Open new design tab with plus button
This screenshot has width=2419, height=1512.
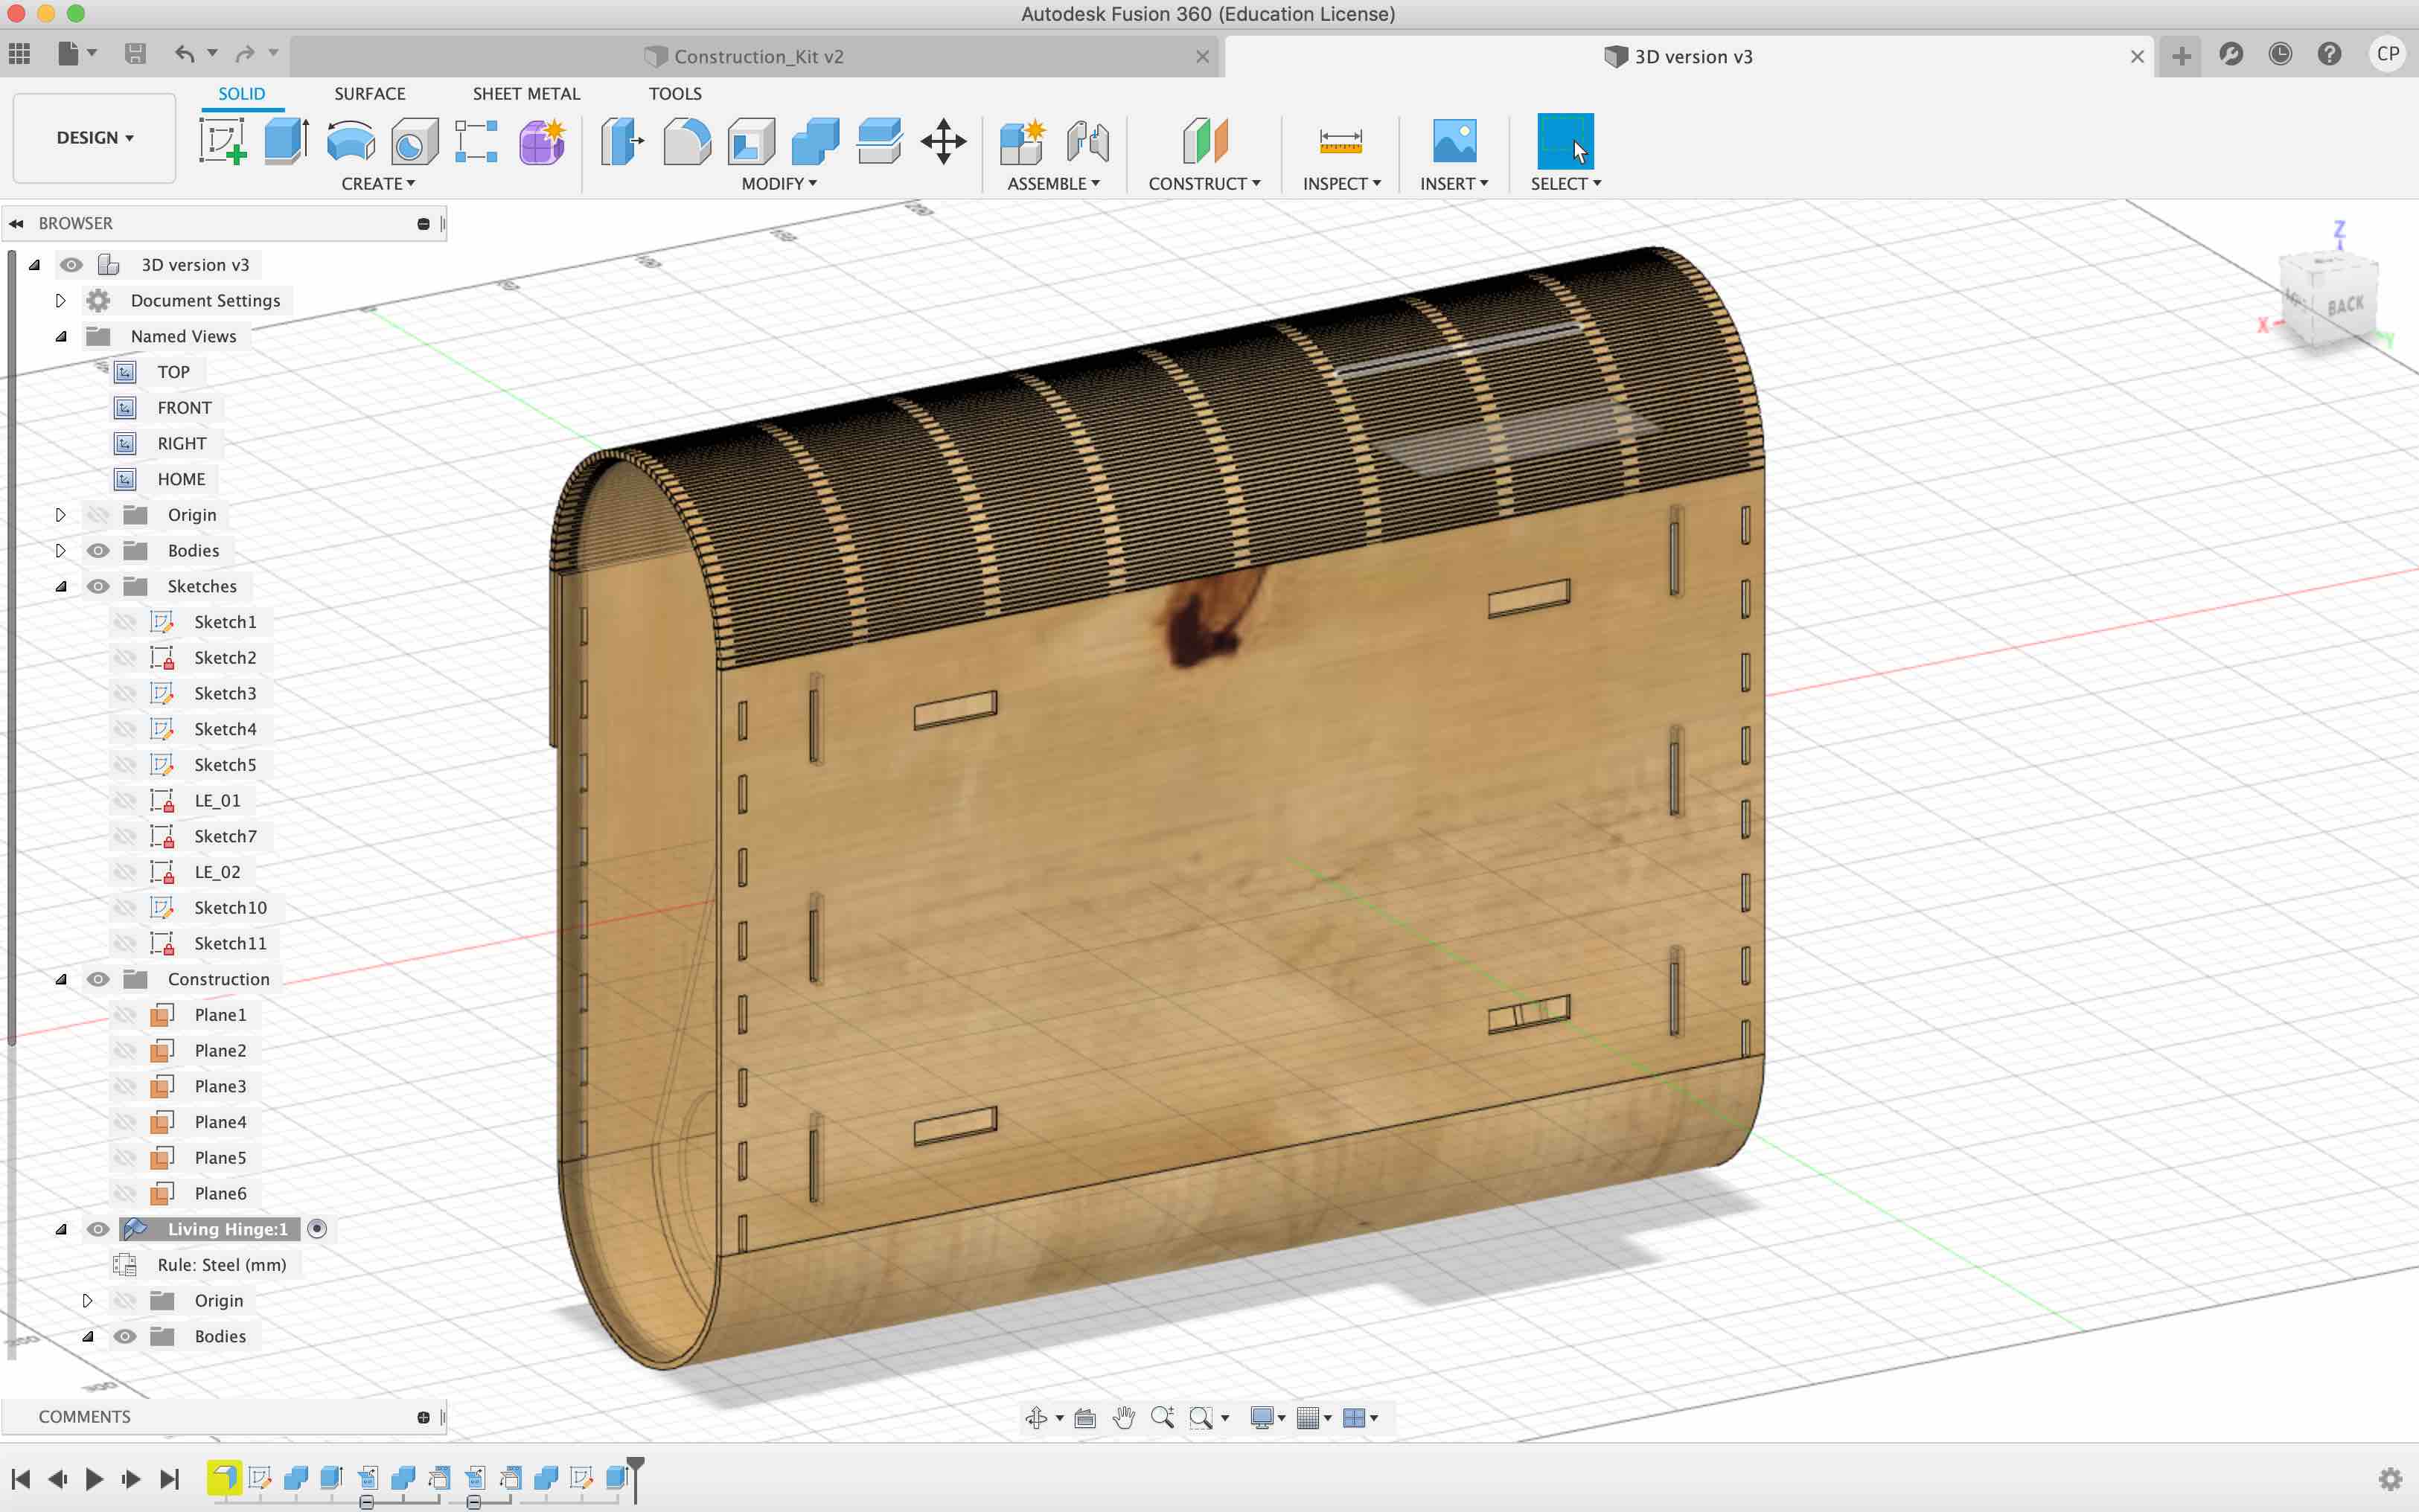[x=2181, y=56]
